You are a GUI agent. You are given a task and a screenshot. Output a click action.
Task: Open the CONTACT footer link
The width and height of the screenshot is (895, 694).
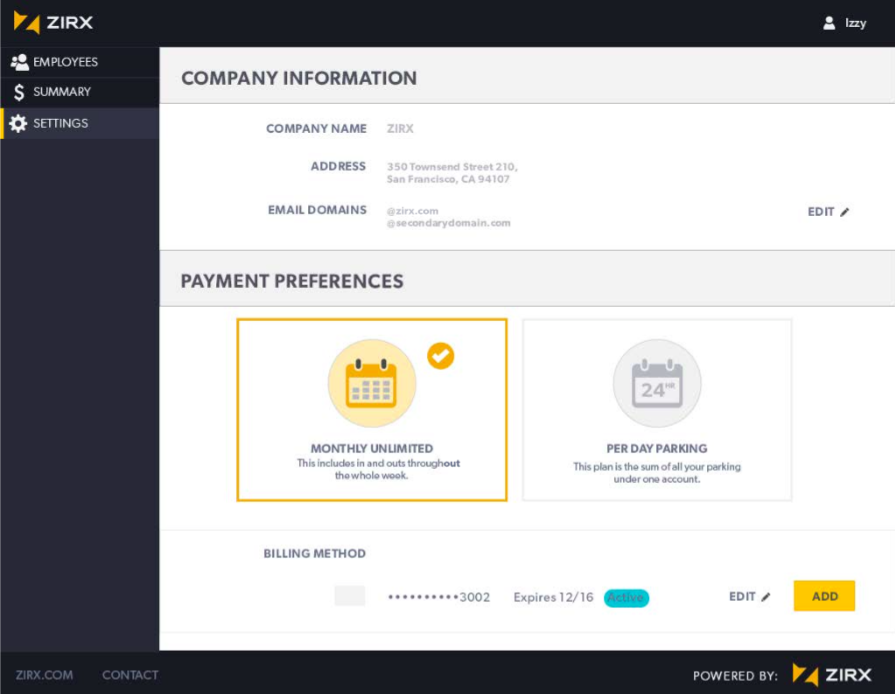130,675
